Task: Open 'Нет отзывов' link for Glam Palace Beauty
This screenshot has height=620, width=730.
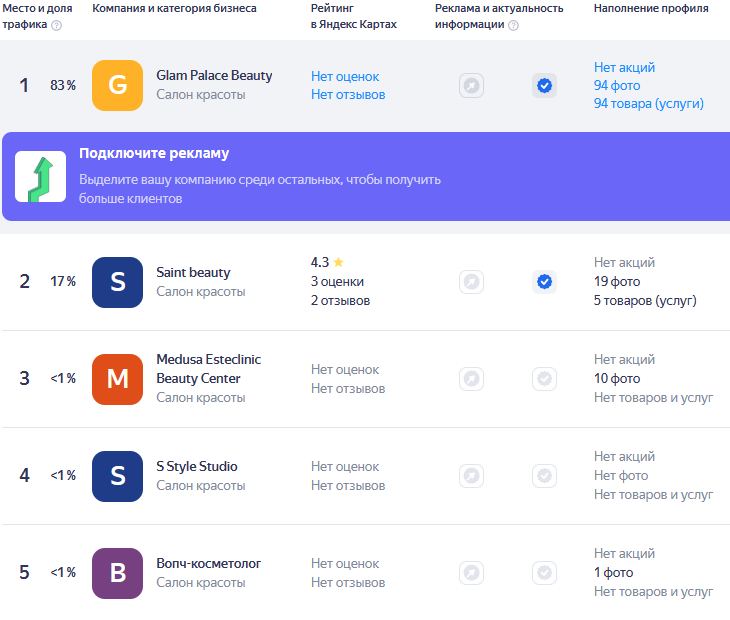Action: 348,94
